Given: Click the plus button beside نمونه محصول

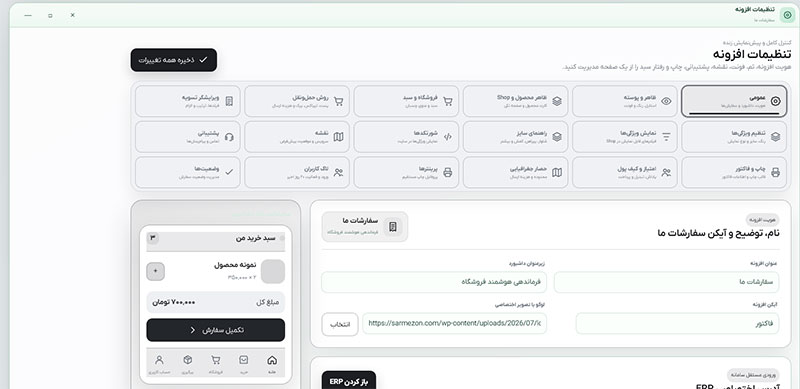Looking at the screenshot, I should tap(156, 272).
